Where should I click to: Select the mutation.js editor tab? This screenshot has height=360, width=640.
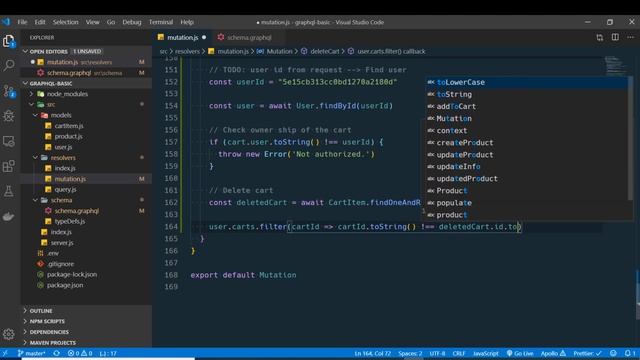[x=182, y=38]
